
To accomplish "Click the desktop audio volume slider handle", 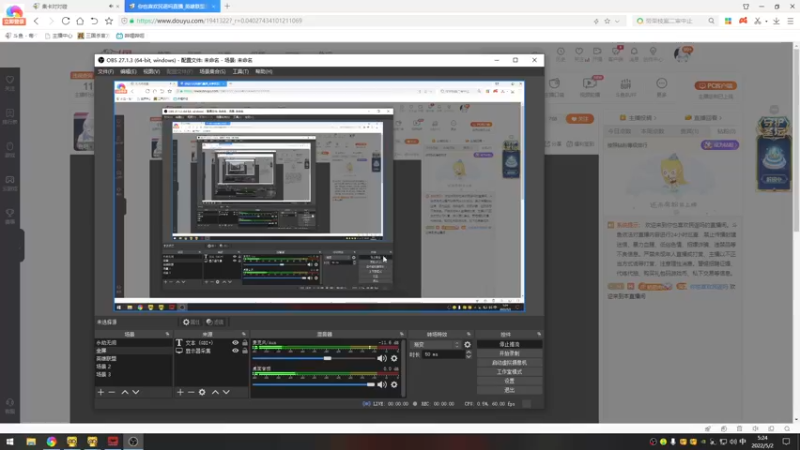I will pos(371,384).
